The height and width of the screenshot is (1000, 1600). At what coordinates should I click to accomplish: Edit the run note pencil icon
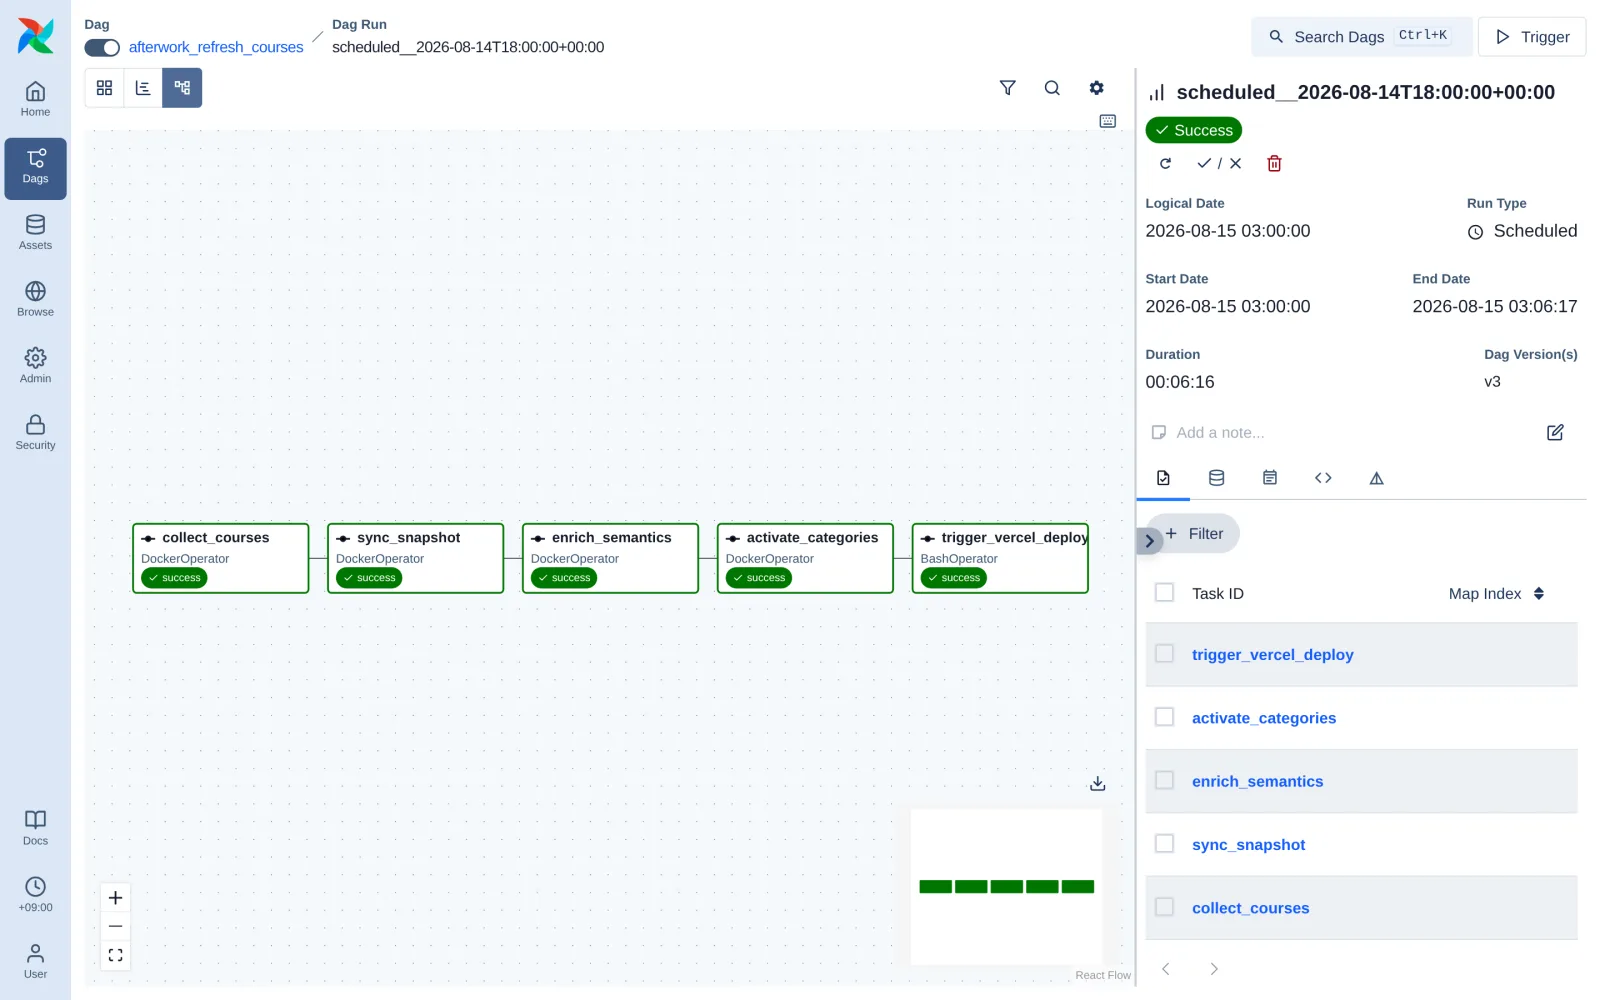[1555, 433]
